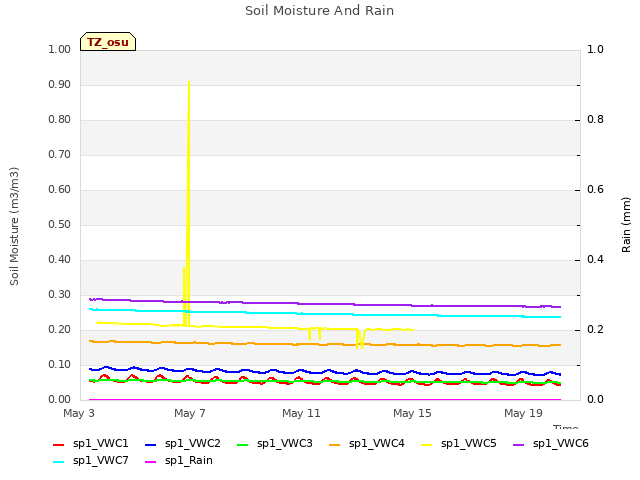
Task: Toggle the sp1_VWC1 legend entry
Action: tap(91, 444)
